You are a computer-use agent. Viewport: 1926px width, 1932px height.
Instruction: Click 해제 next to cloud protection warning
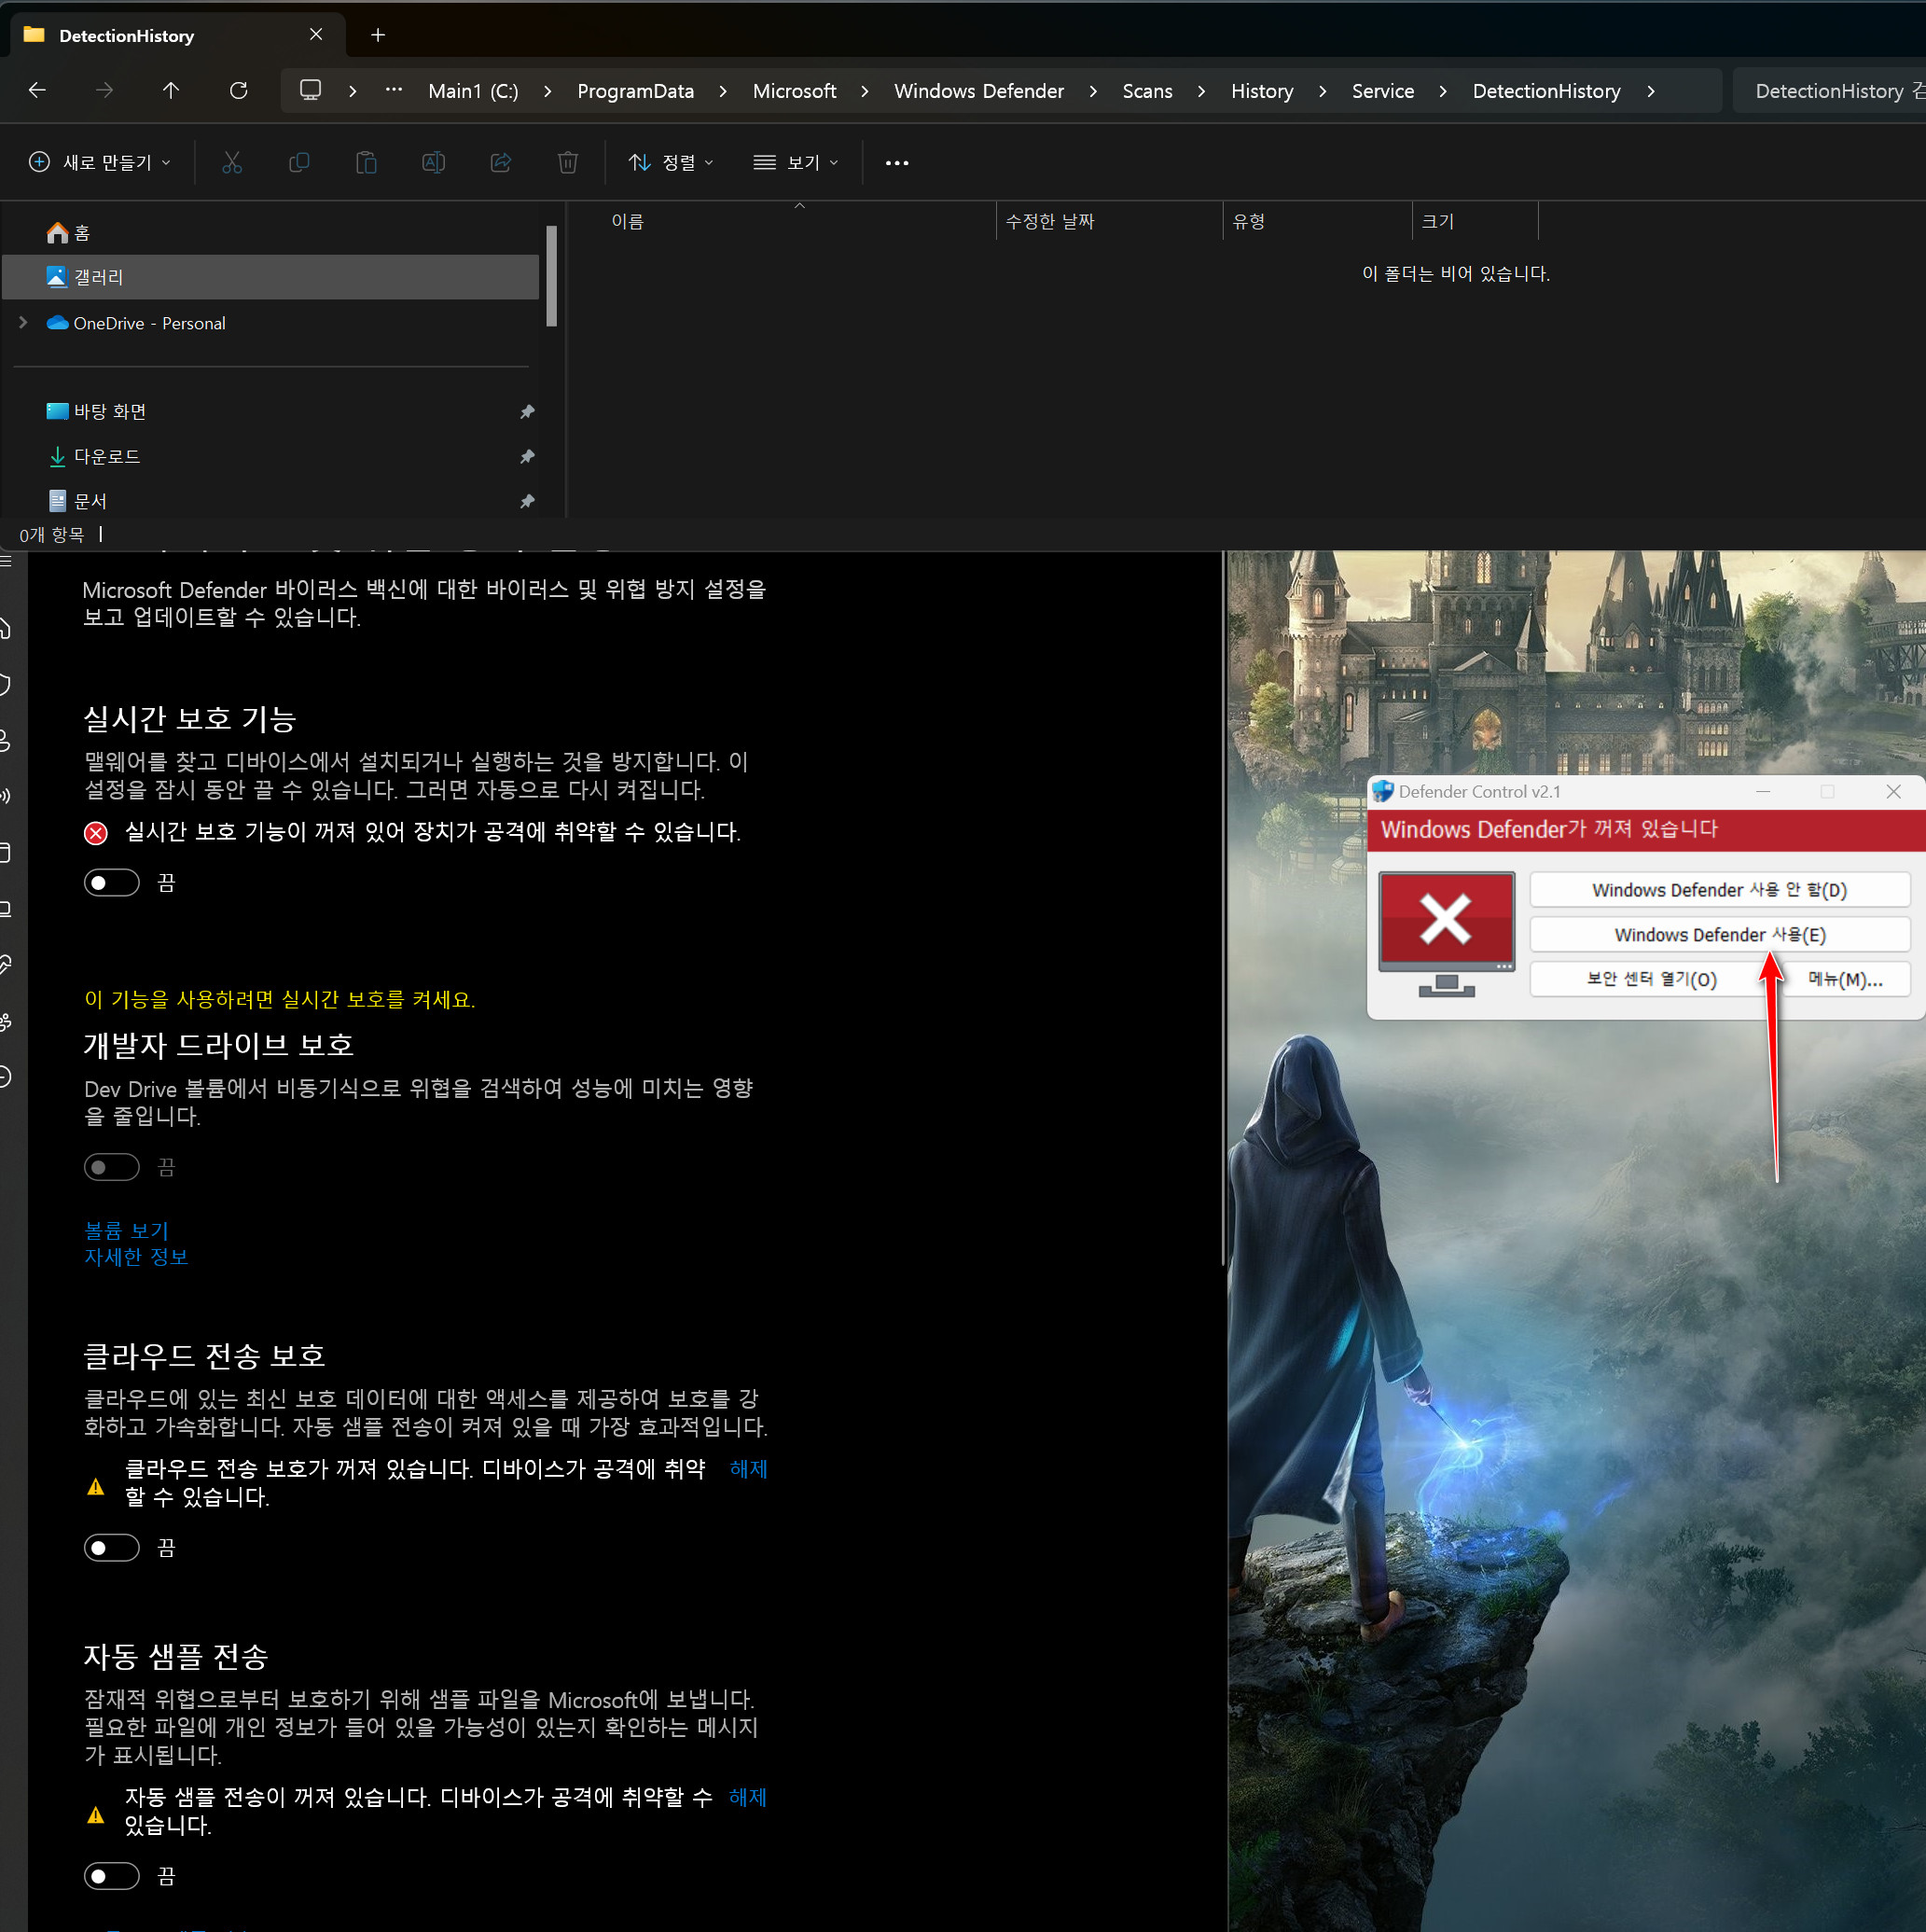tap(748, 1468)
